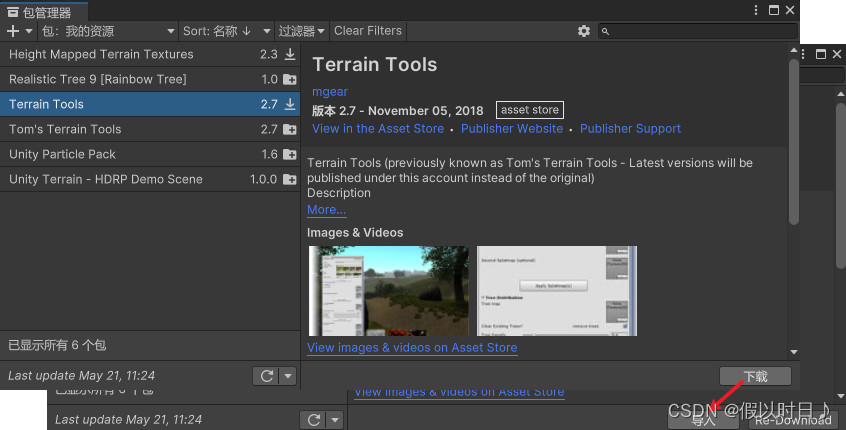This screenshot has width=846, height=430.
Task: Click the Images & Videos heading
Action: [x=355, y=233]
